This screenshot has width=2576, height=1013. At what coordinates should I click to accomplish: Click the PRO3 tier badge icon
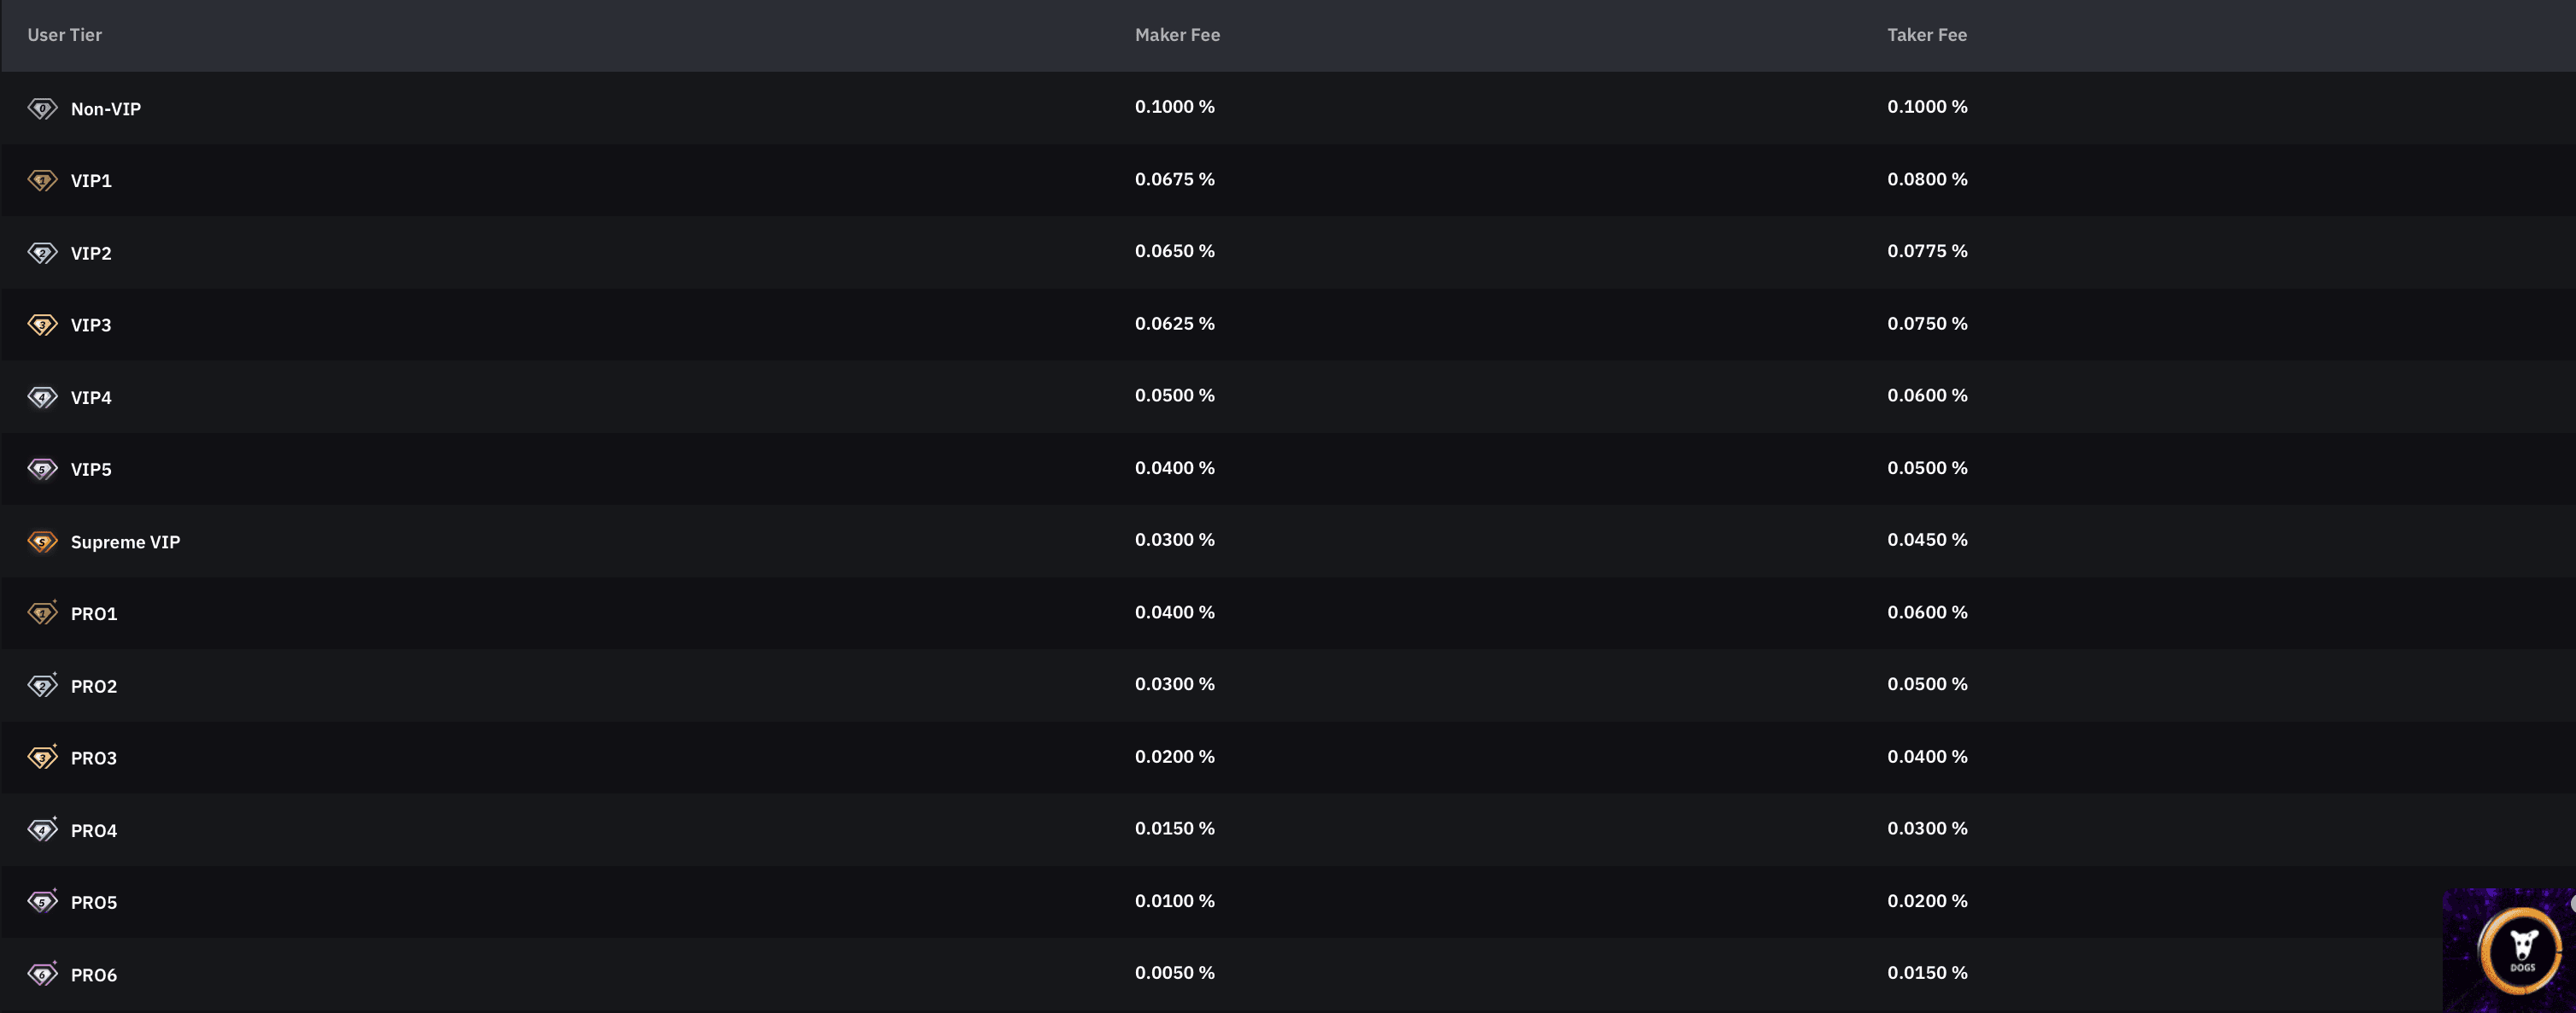pyautogui.click(x=42, y=758)
